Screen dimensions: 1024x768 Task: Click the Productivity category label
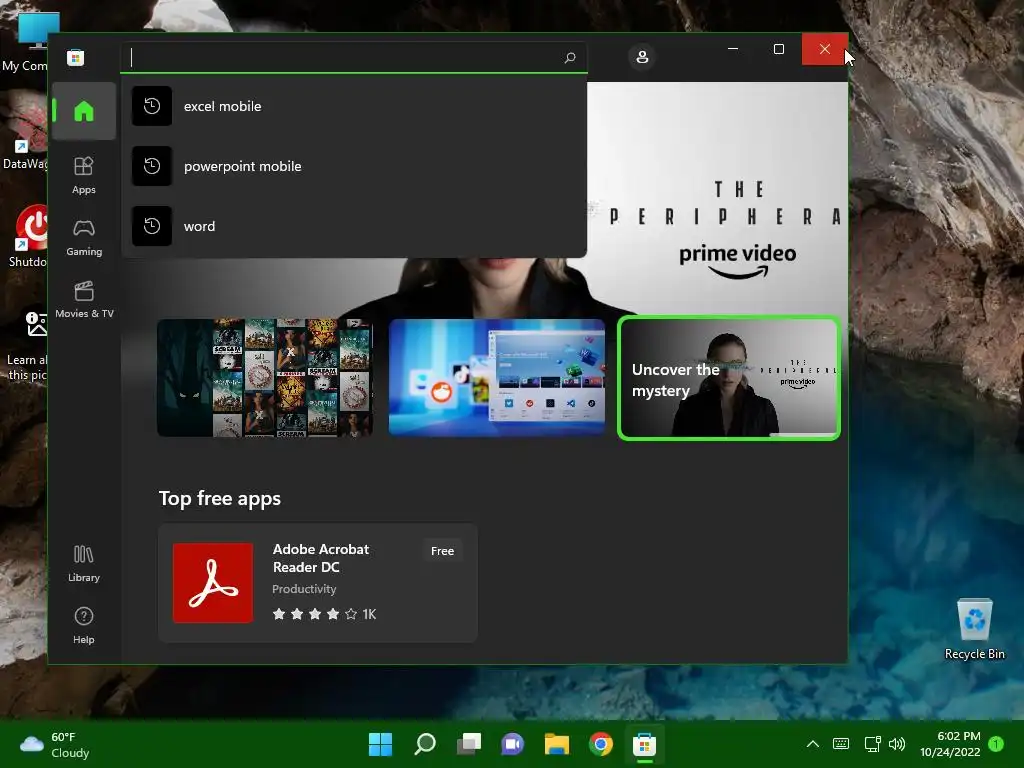304,589
